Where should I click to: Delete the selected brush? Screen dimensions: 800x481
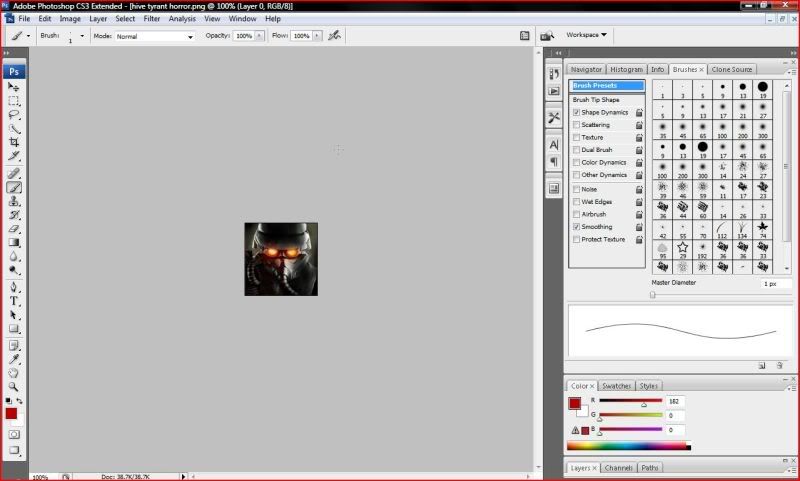[780, 366]
